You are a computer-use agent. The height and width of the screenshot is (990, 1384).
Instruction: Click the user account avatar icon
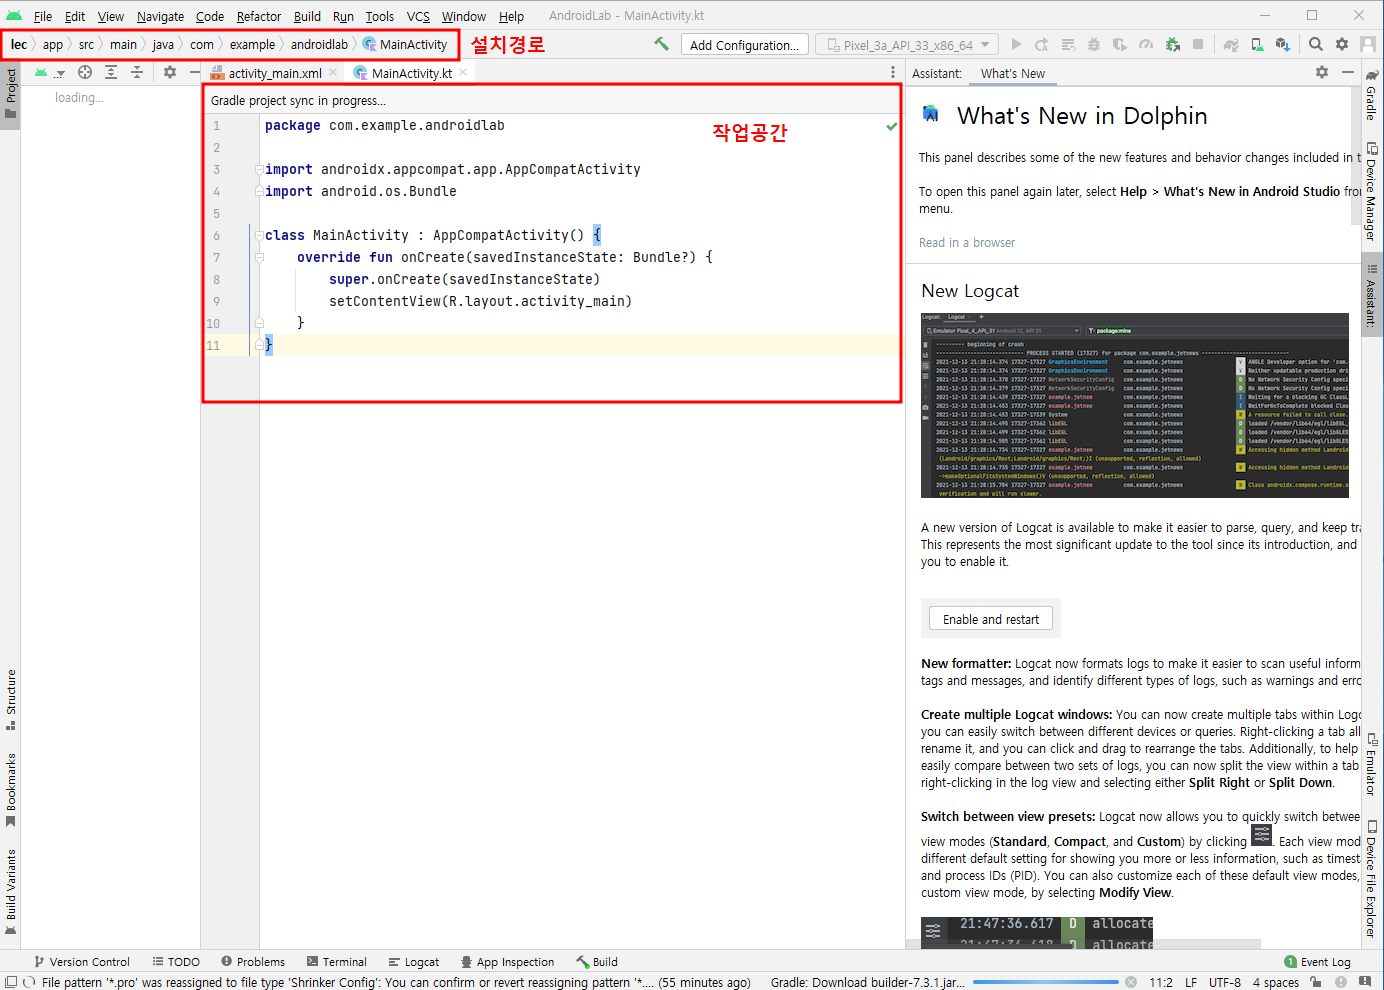point(1368,44)
